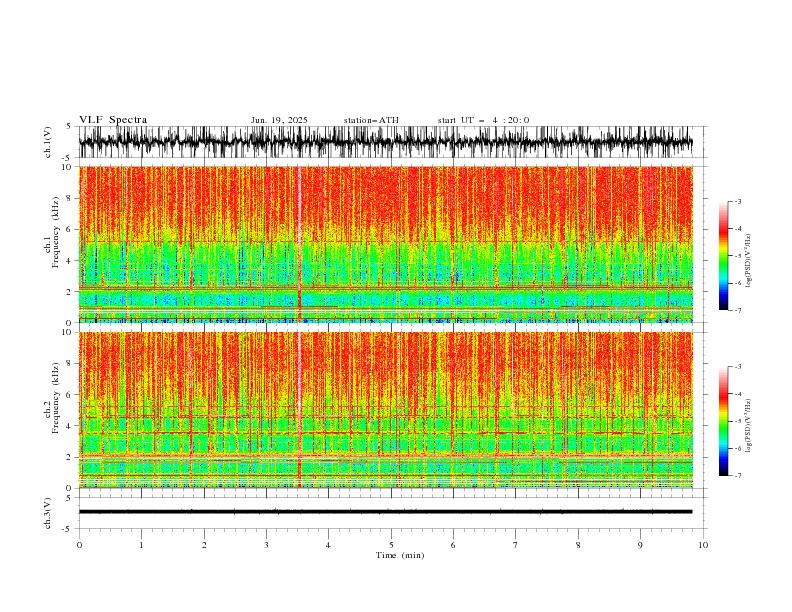Click the ch.1 colorbar 'log(PSD)(V²/Hz)' label
The height and width of the screenshot is (612, 792).
coord(749,261)
